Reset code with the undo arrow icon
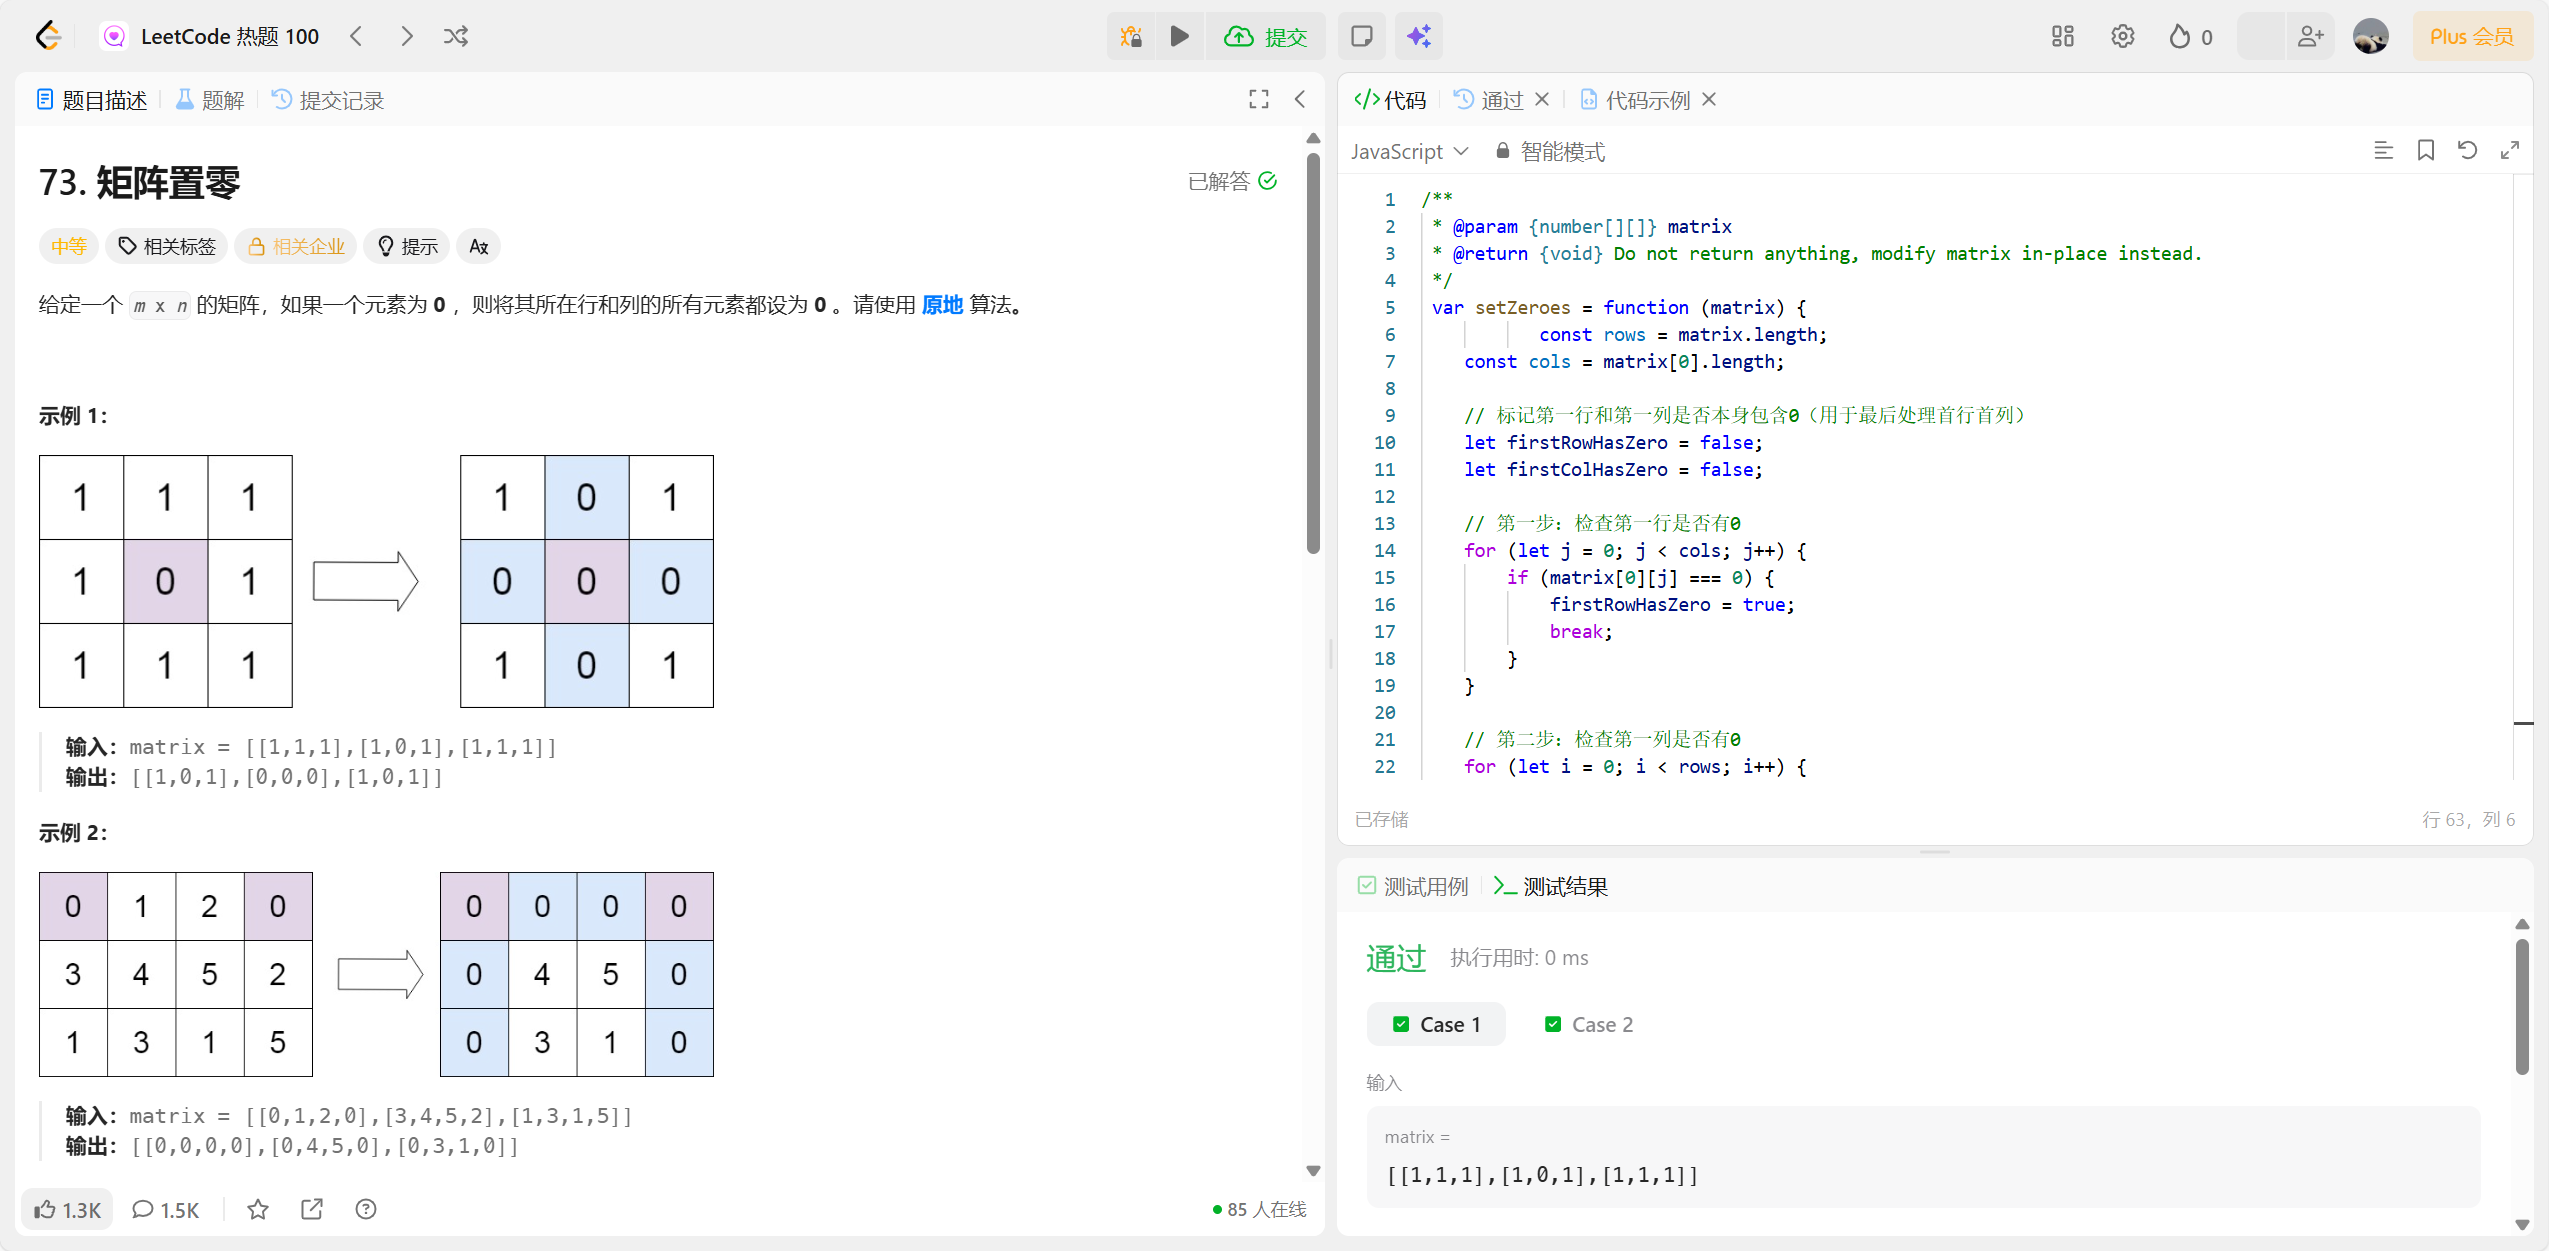 (2467, 151)
